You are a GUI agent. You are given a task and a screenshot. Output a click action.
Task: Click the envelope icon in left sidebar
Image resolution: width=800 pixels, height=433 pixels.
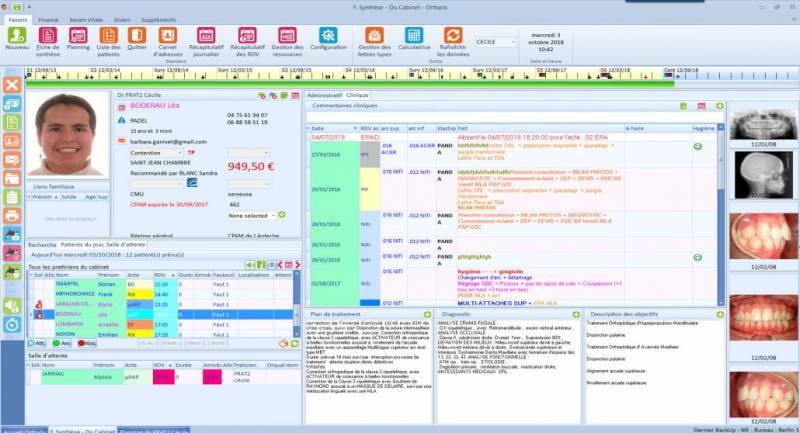coord(12,160)
